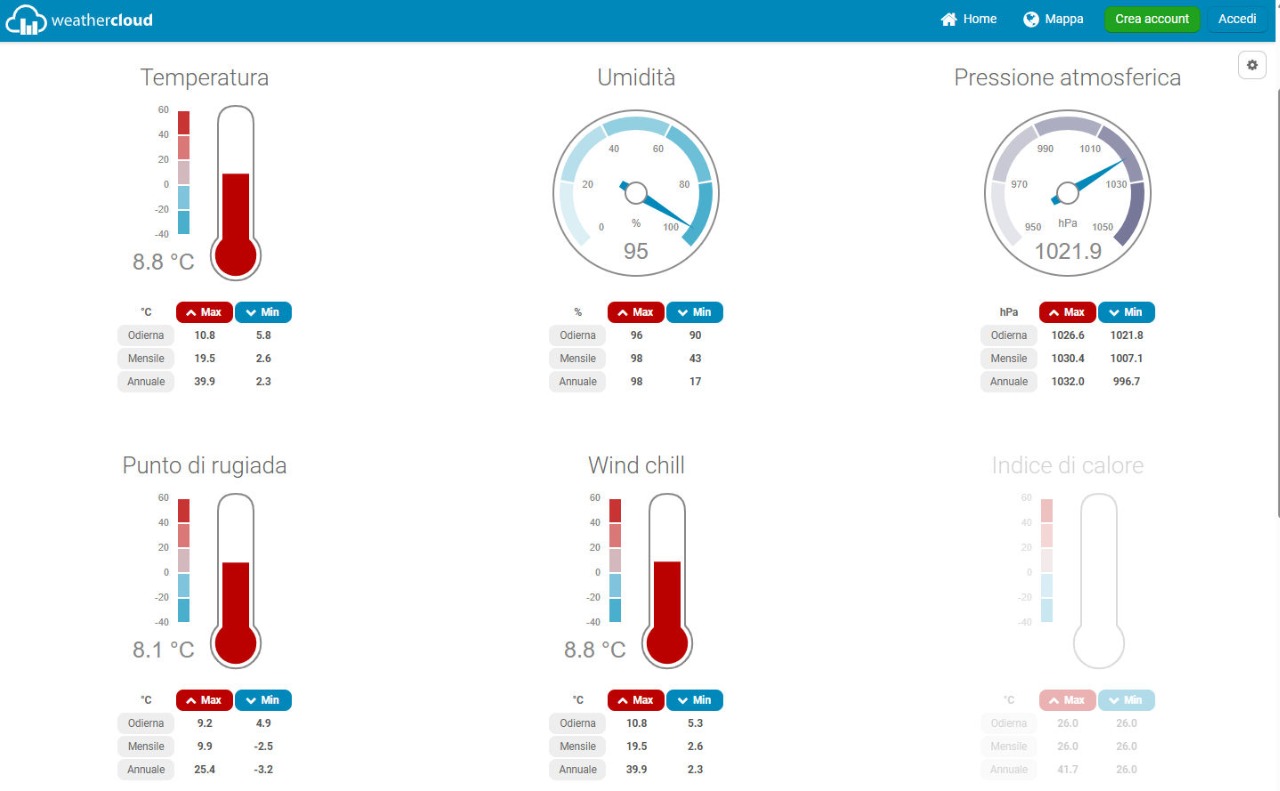Click the Umidità Max button
The image size is (1280, 791).
click(636, 312)
